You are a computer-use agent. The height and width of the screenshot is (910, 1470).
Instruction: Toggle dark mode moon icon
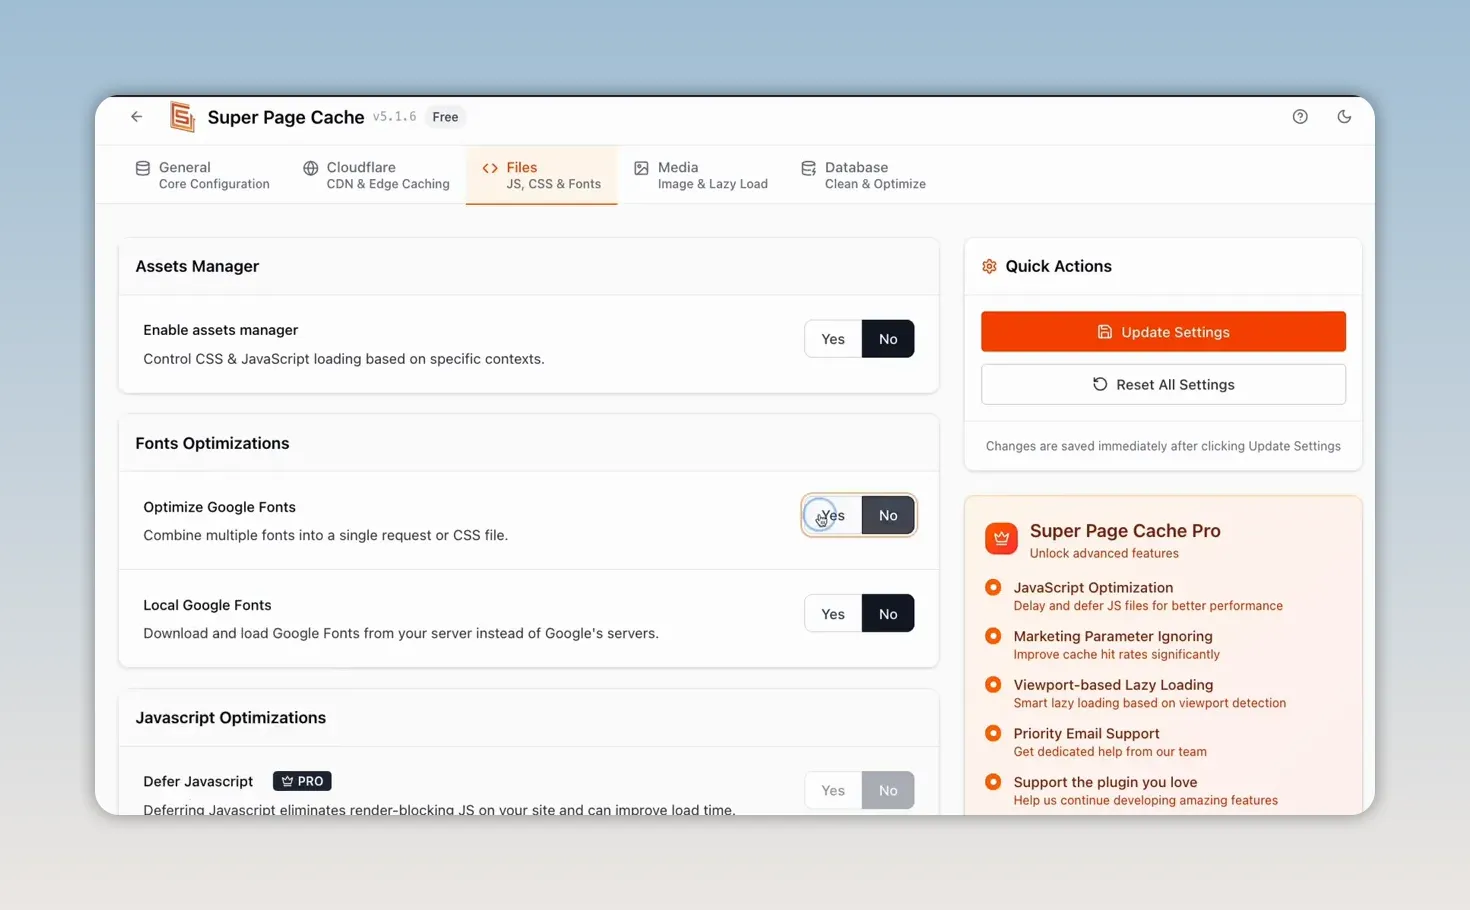(1344, 117)
